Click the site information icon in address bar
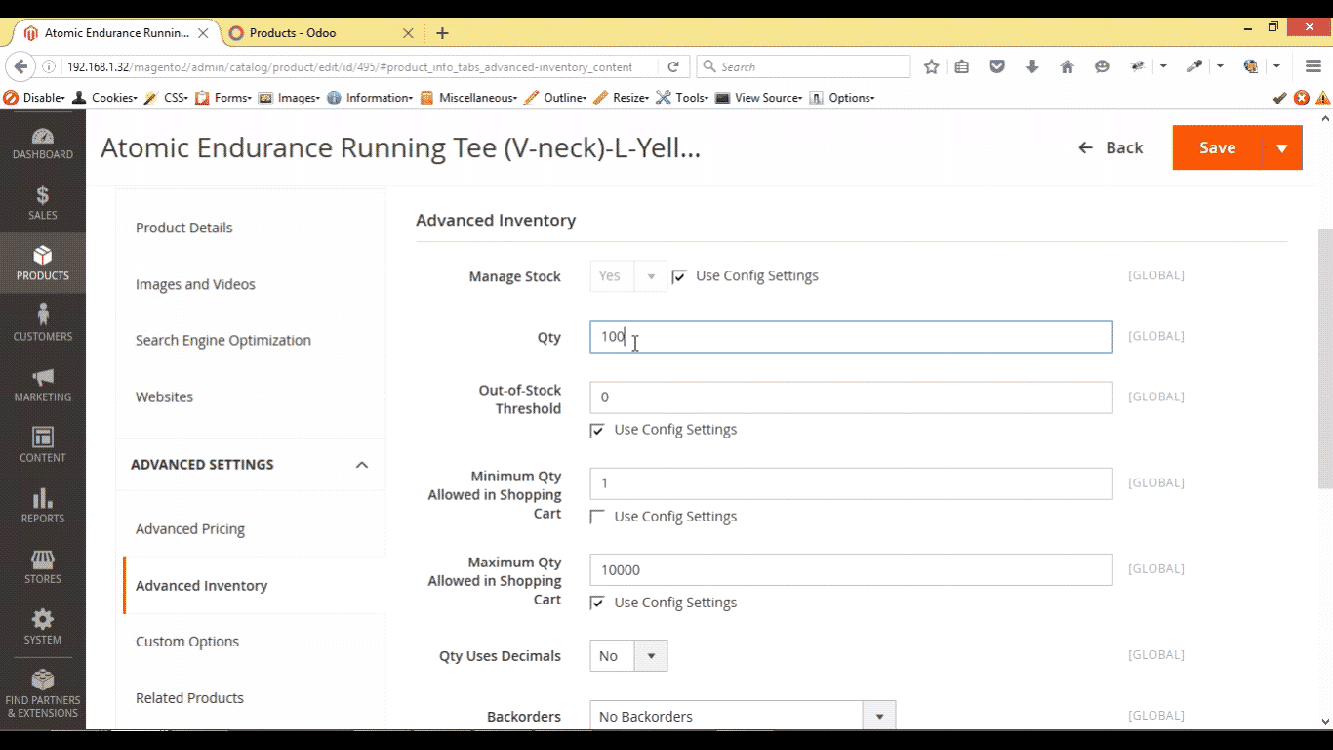1333x750 pixels. point(49,67)
